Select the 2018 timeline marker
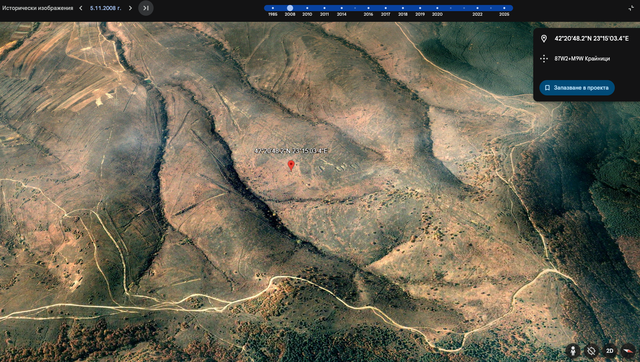The width and height of the screenshot is (640, 362). (403, 8)
